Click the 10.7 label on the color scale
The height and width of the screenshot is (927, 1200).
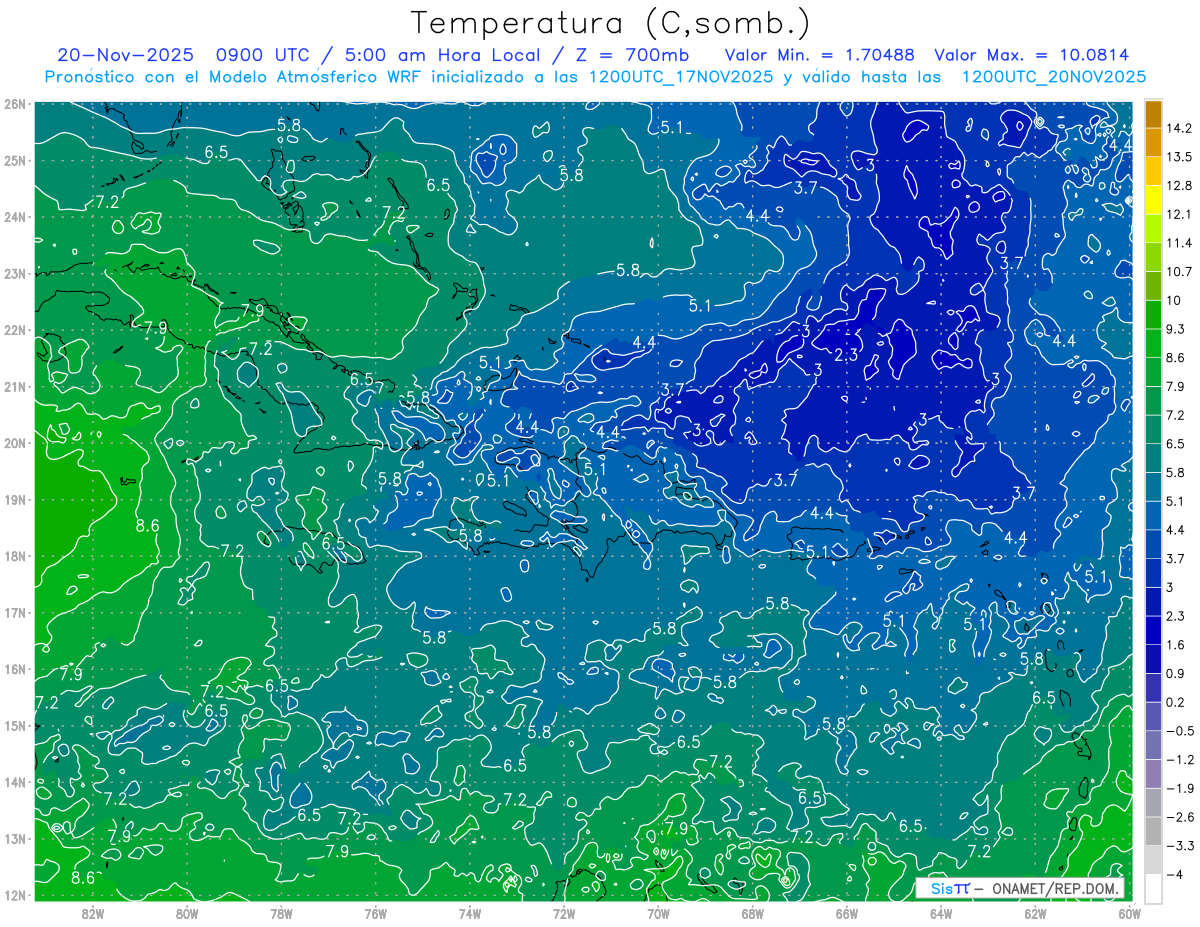(1179, 272)
